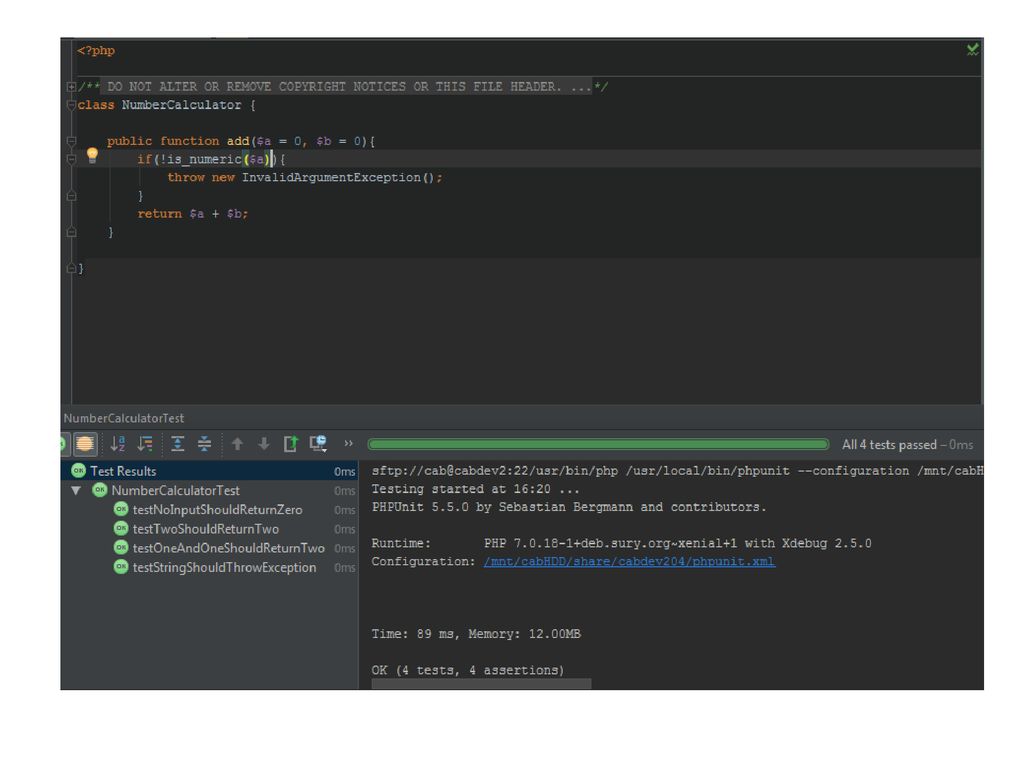This screenshot has width=1024, height=768.
Task: Click OK status icon of testNoInputShouldReturnZero
Action: 121,509
